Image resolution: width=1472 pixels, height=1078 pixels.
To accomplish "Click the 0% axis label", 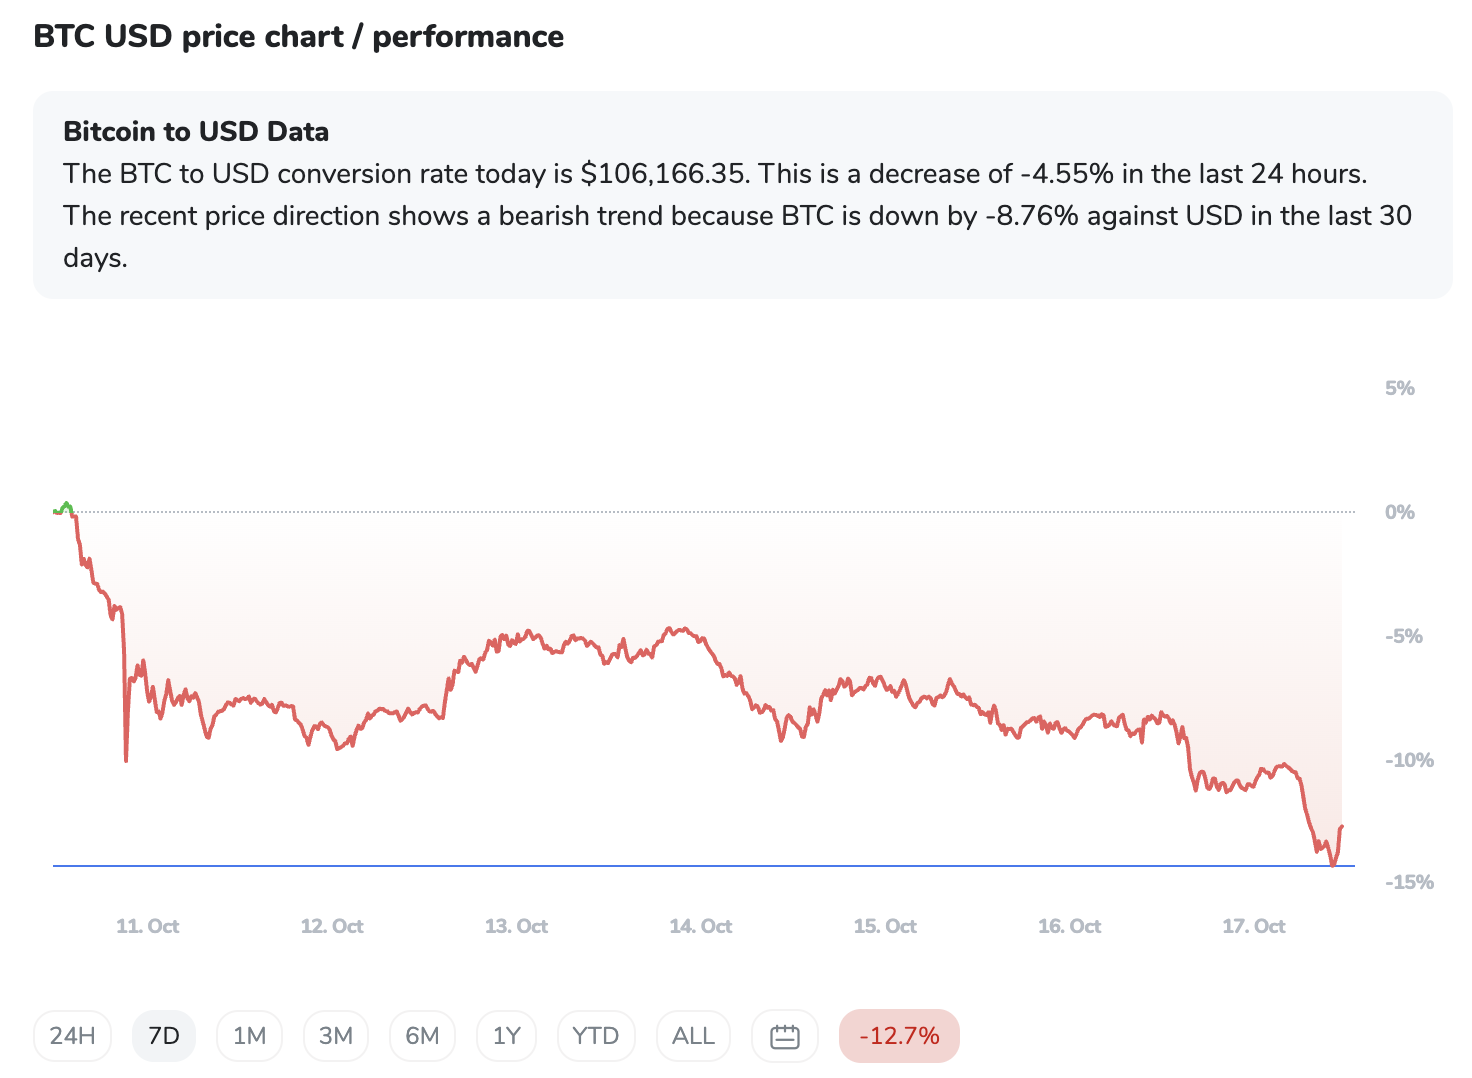I will (x=1400, y=512).
